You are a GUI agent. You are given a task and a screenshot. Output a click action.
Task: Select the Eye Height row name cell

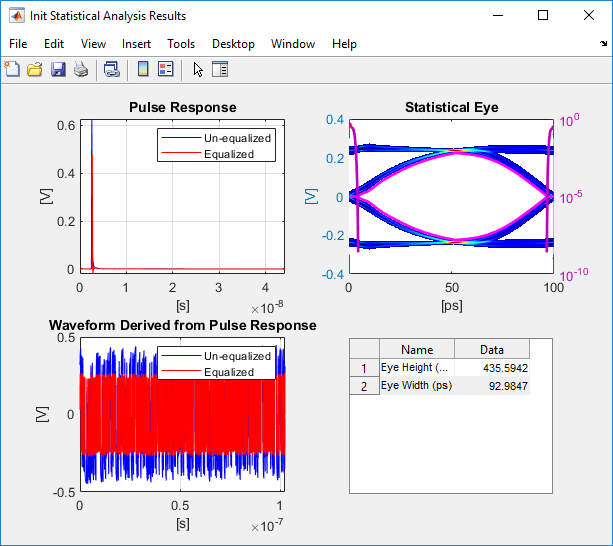[x=417, y=368]
